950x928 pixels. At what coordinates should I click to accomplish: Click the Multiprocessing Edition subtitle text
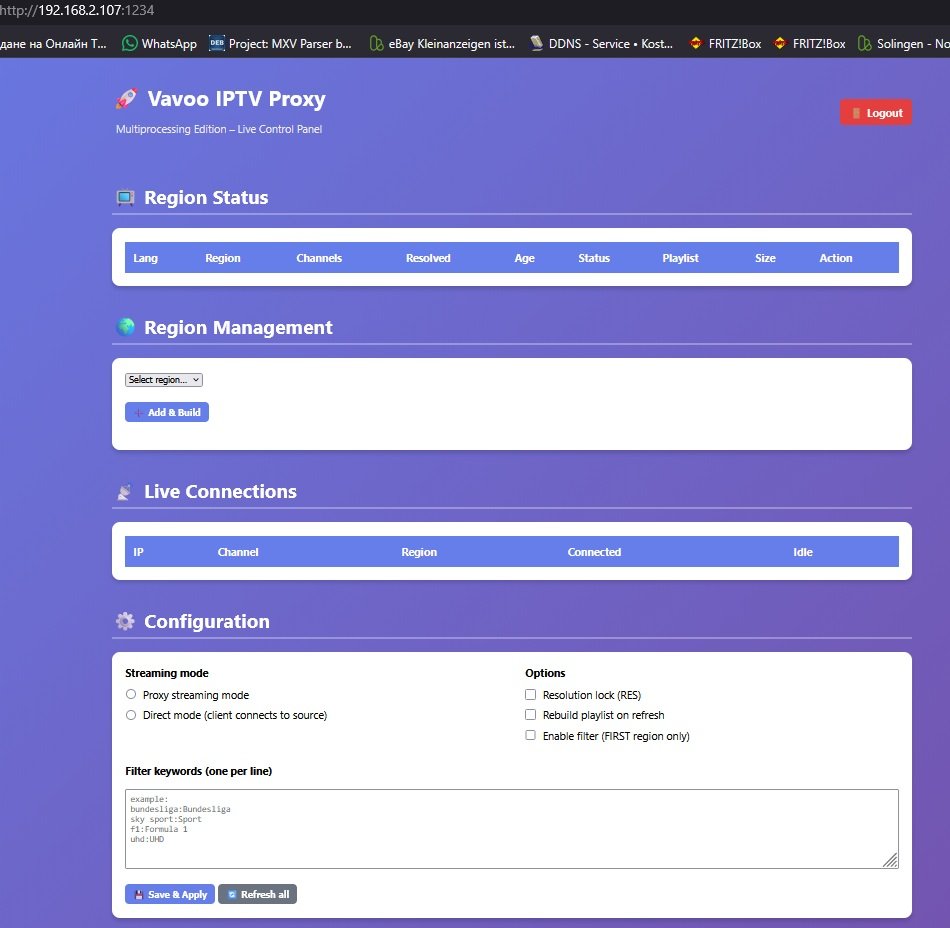click(x=219, y=129)
